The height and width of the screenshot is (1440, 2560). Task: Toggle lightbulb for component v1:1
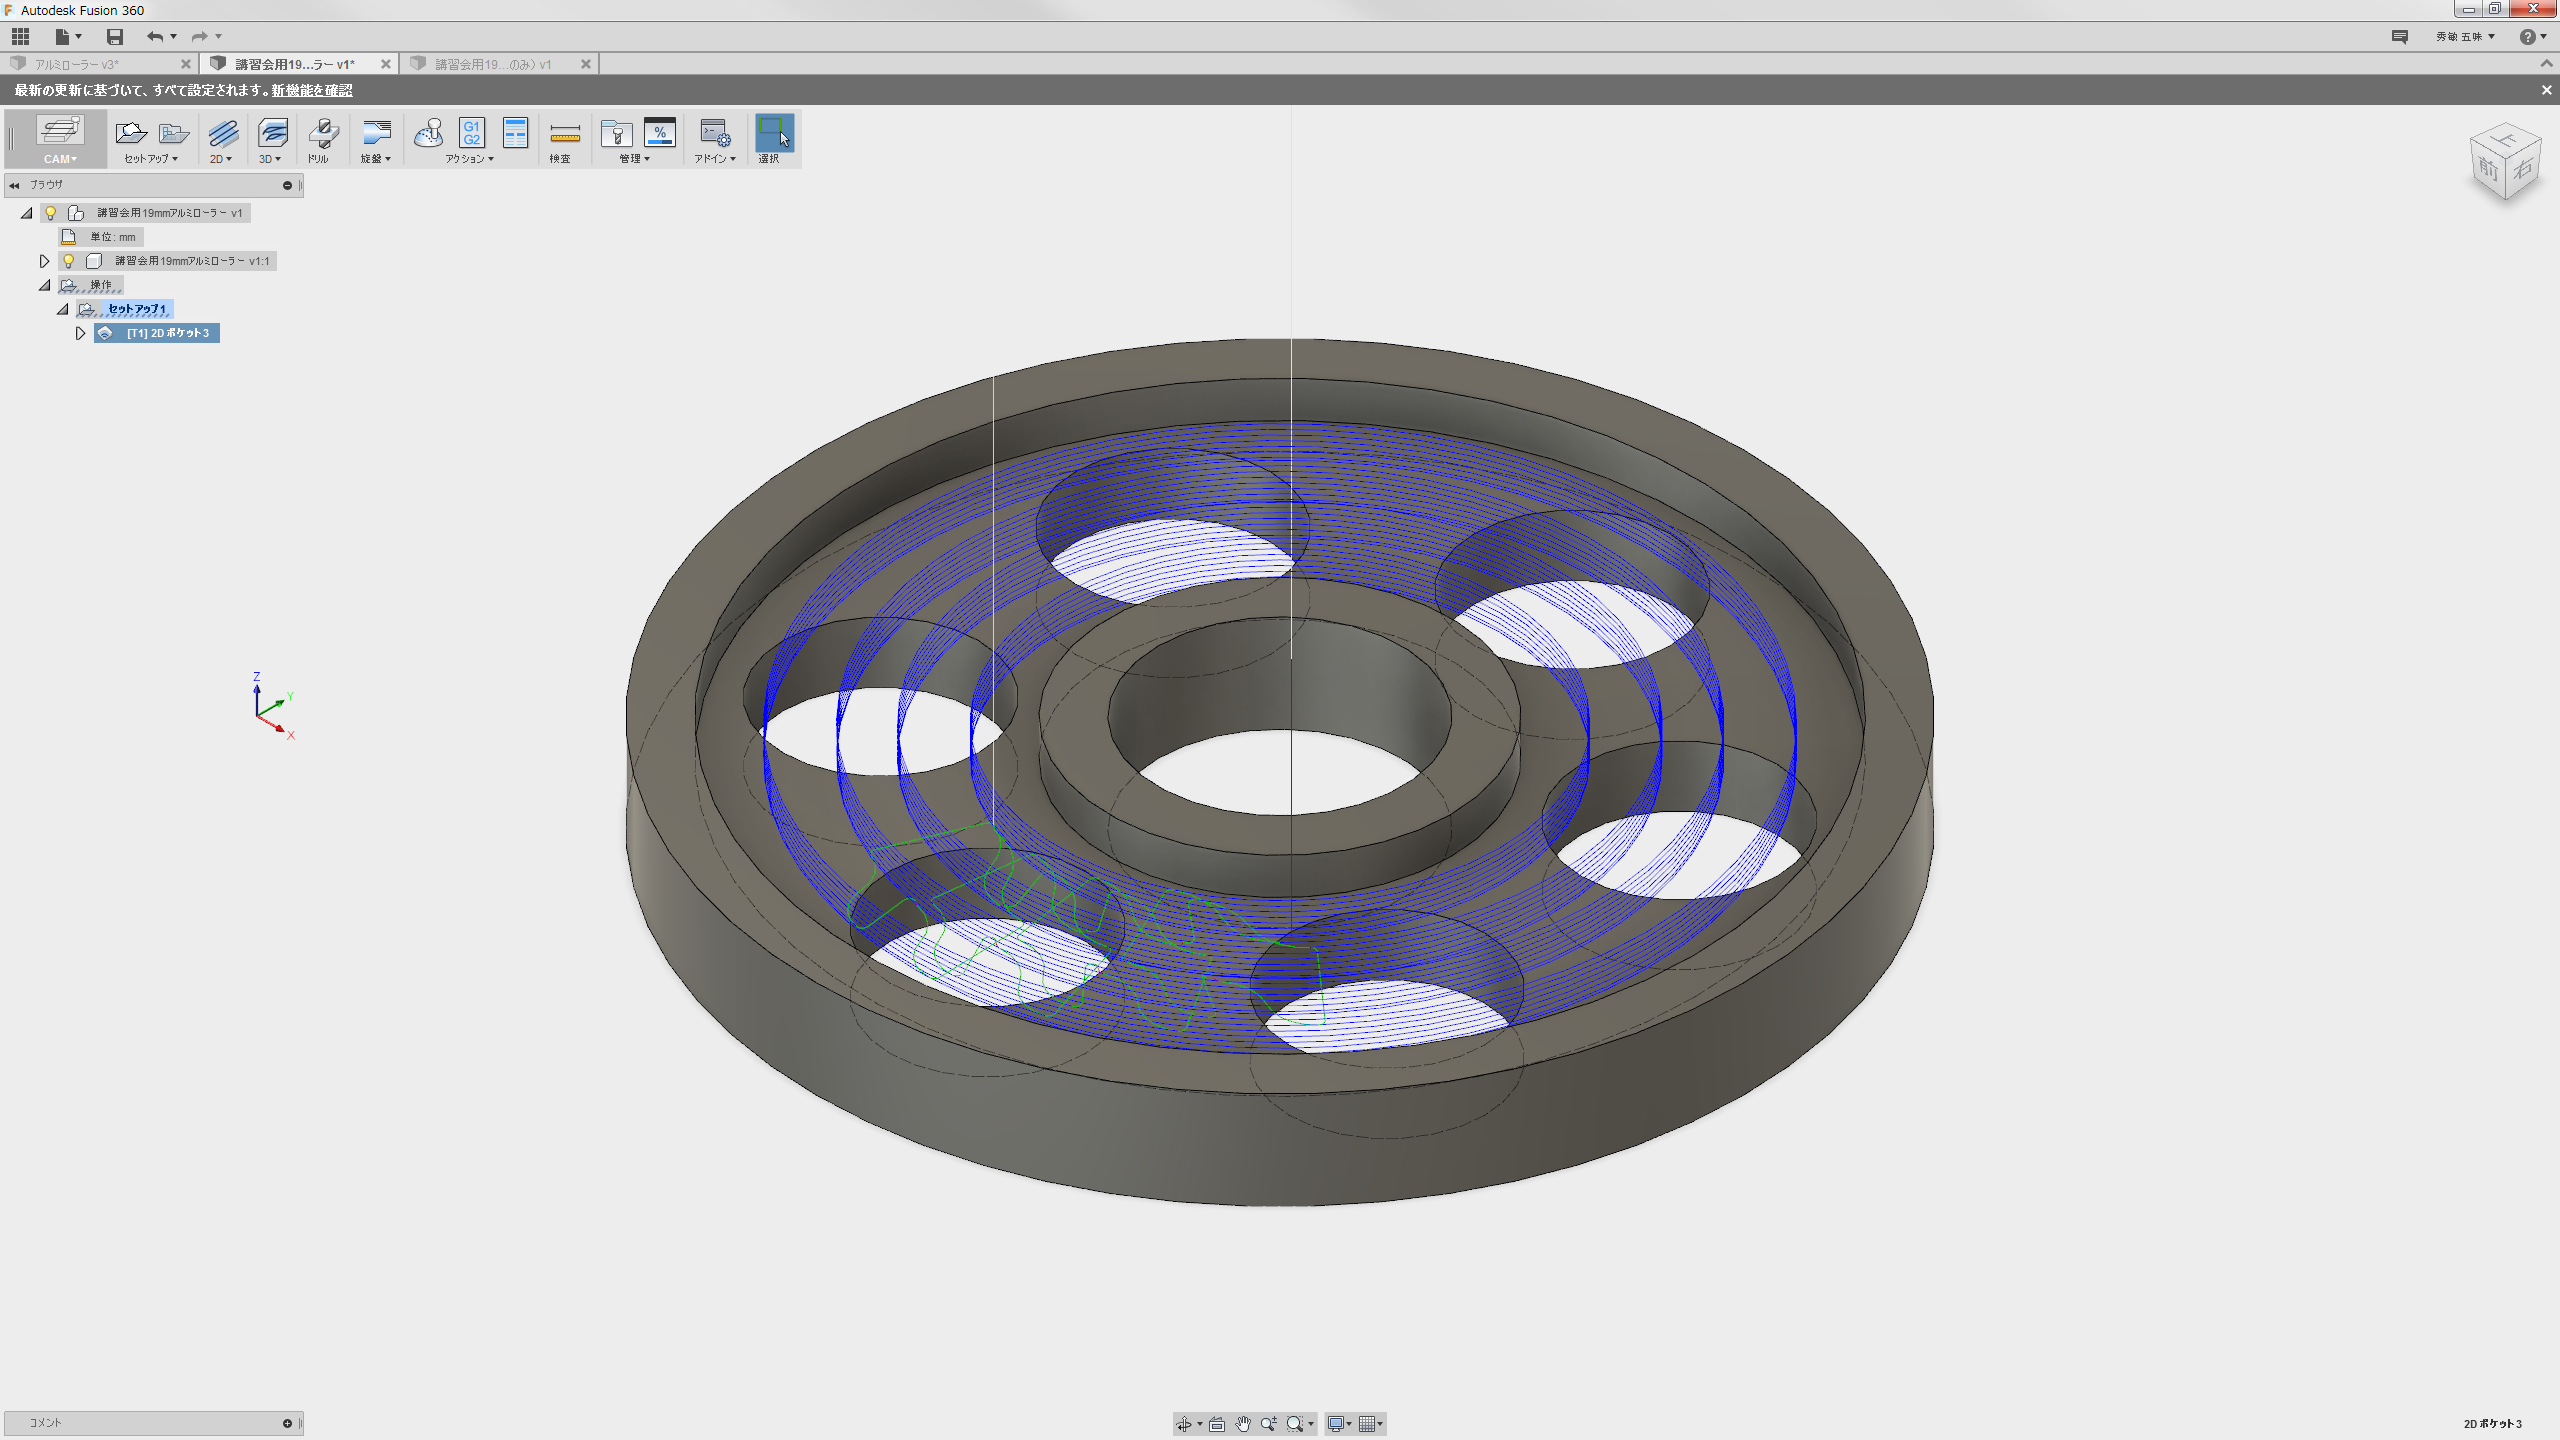68,261
